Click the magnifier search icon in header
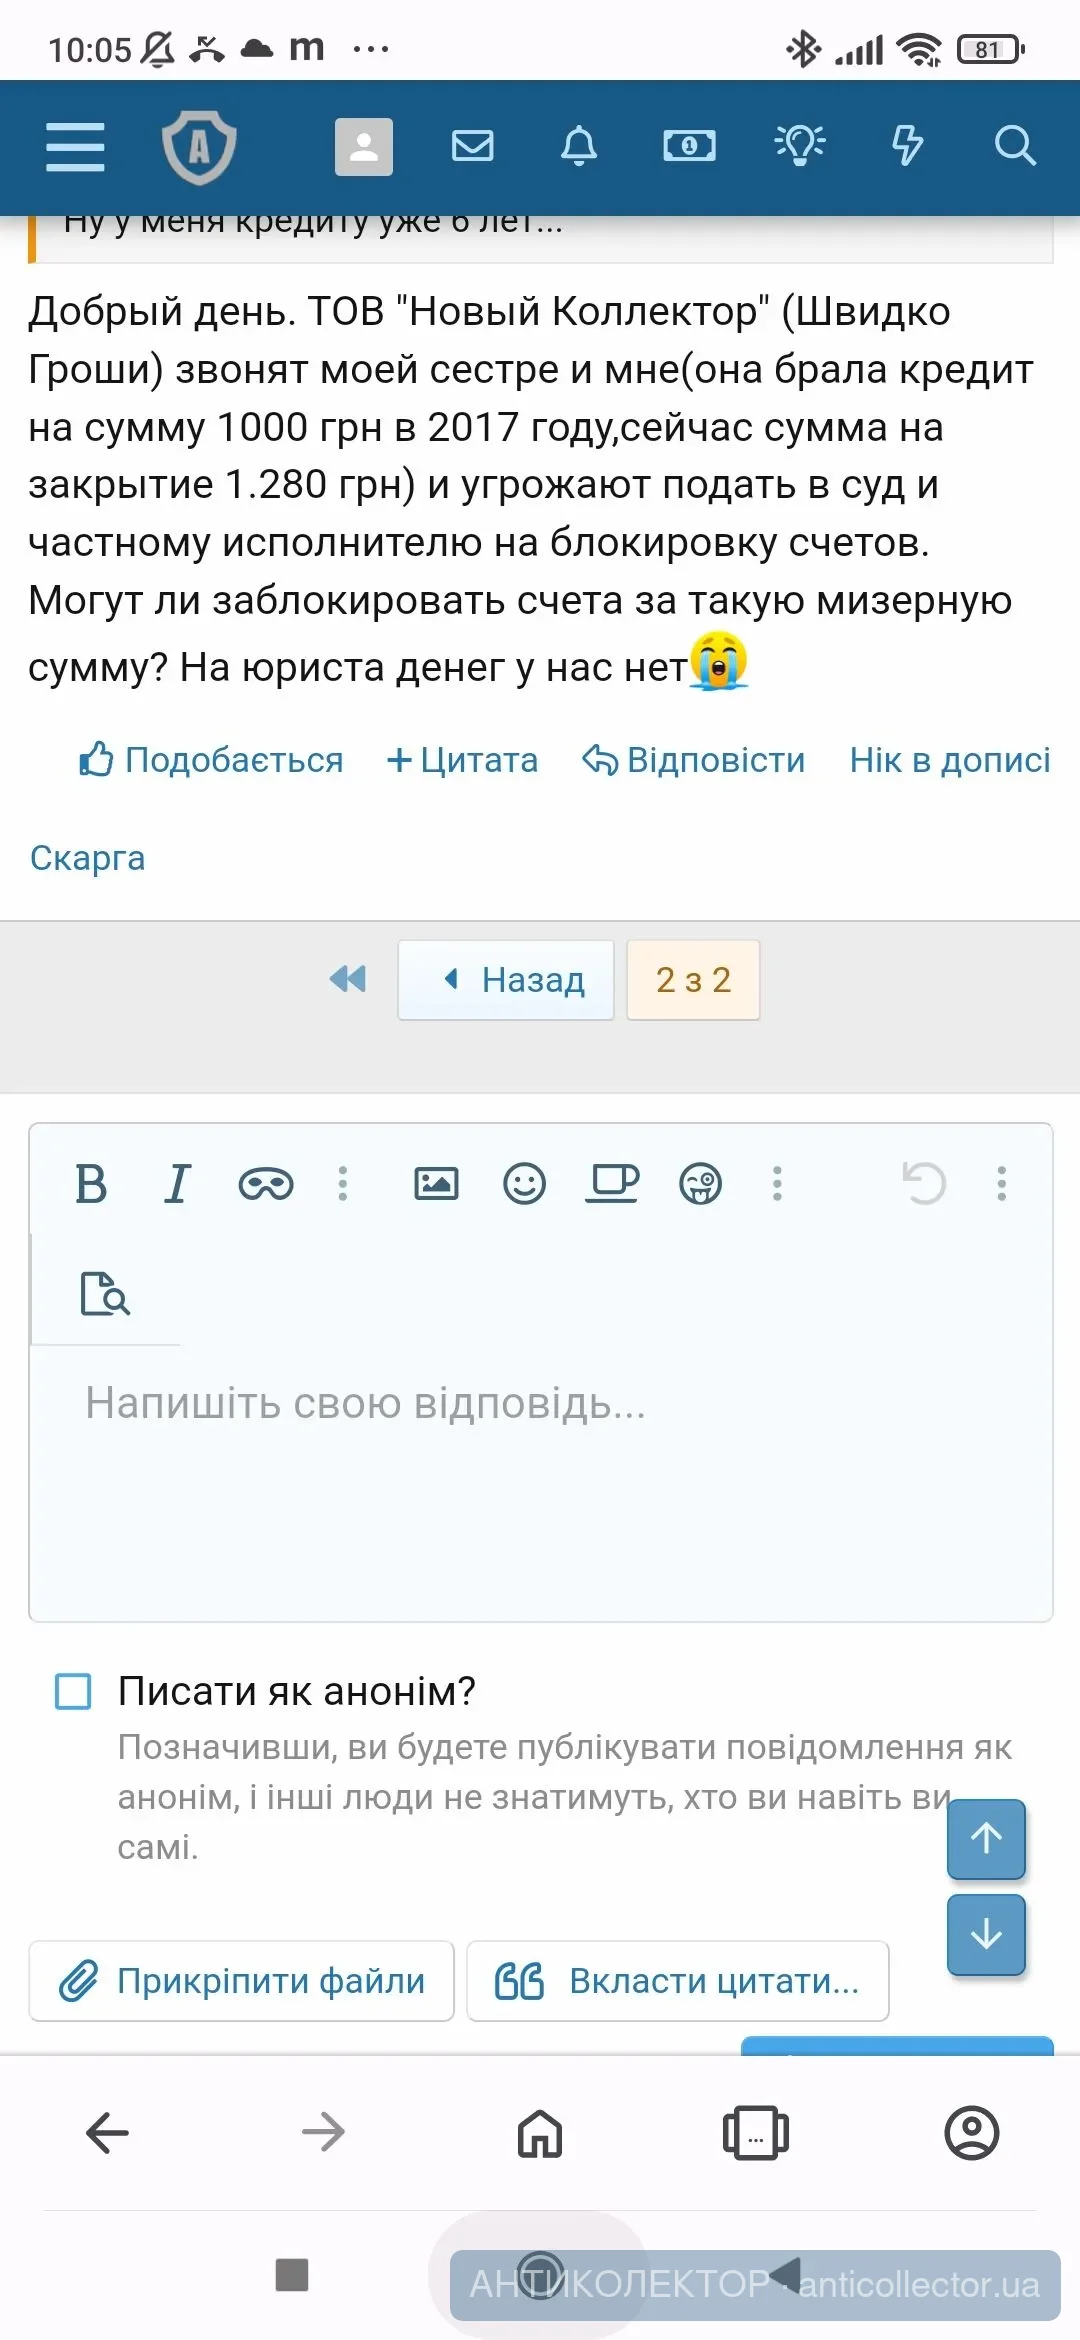Viewport: 1080px width, 2340px height. [1014, 146]
